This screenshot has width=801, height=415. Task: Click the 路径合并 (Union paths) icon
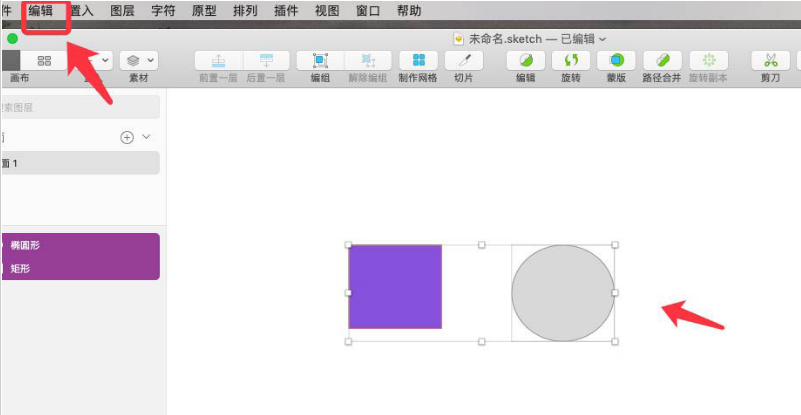click(662, 61)
